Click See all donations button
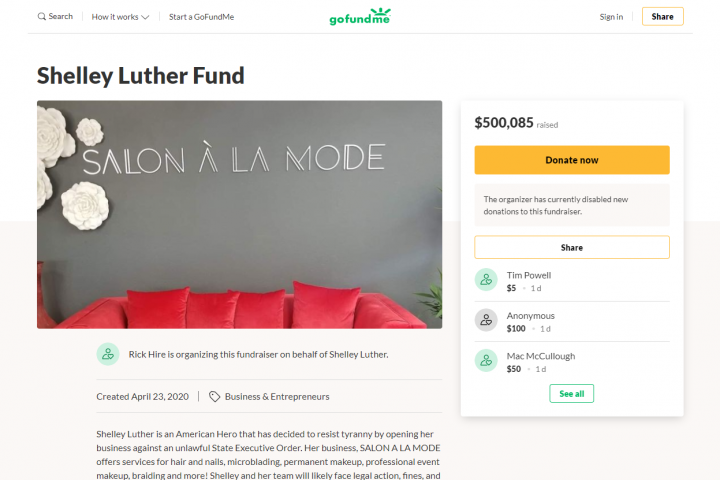The height and width of the screenshot is (480, 720). coord(572,394)
